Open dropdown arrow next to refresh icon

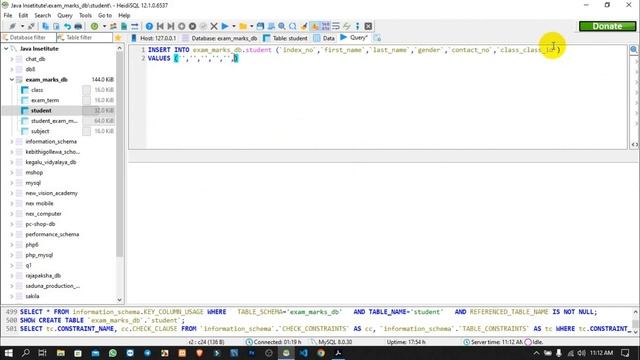[x=104, y=26]
